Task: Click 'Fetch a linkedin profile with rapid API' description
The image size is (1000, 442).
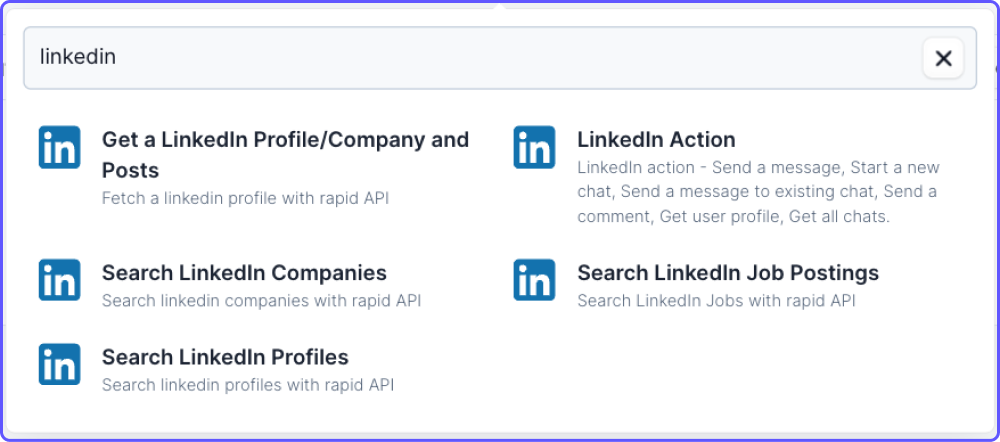Action: (x=246, y=198)
